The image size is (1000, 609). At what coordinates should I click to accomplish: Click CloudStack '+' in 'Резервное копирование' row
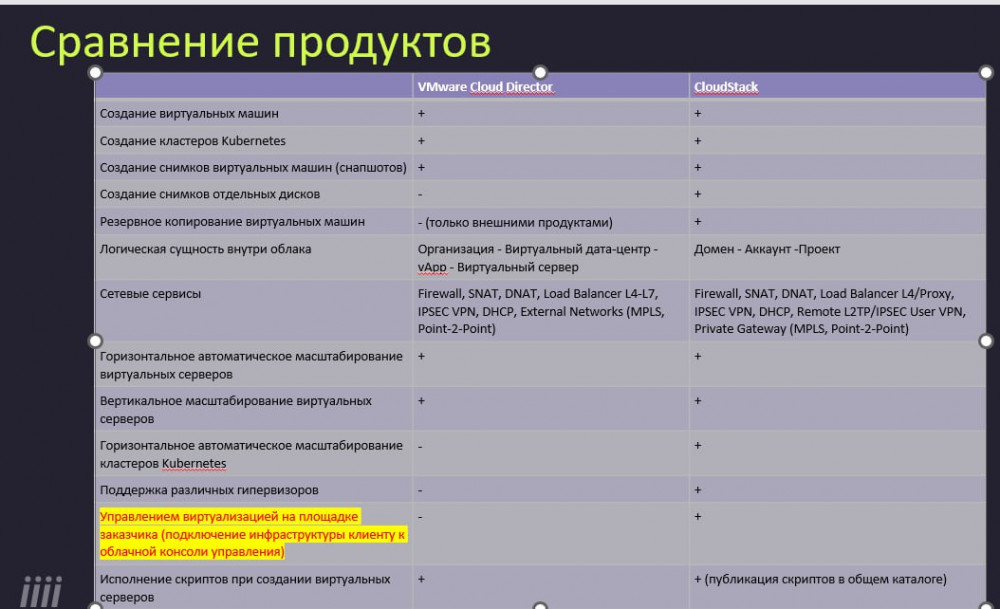point(698,222)
